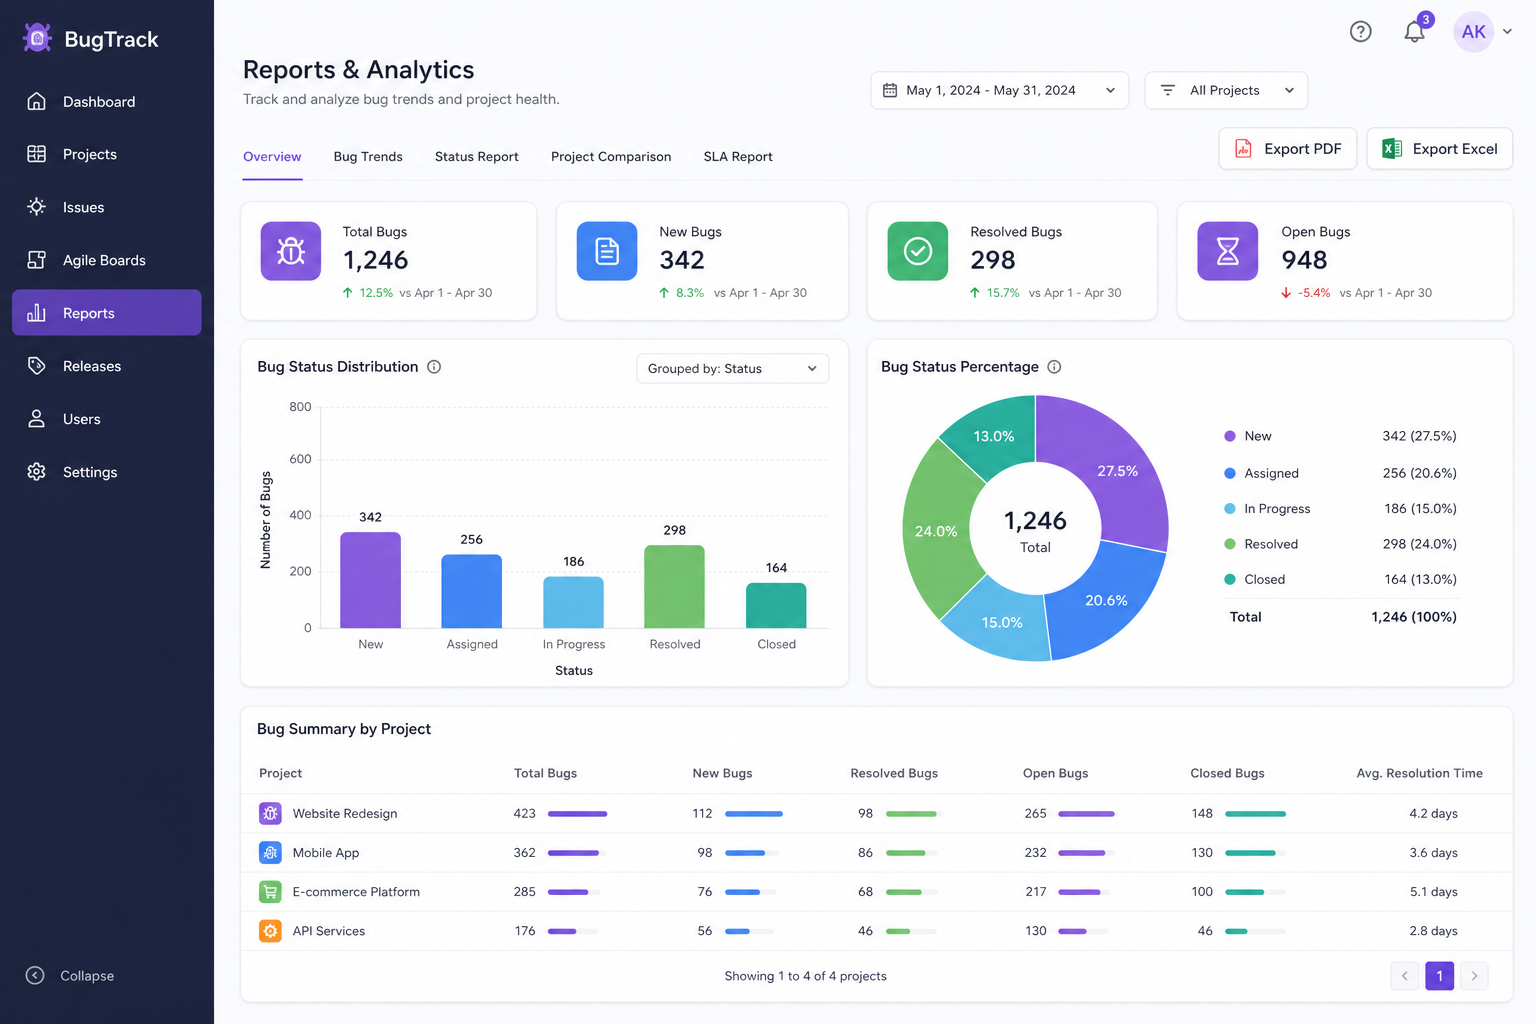Click the calendar icon in date range
The image size is (1536, 1024).
(x=890, y=90)
